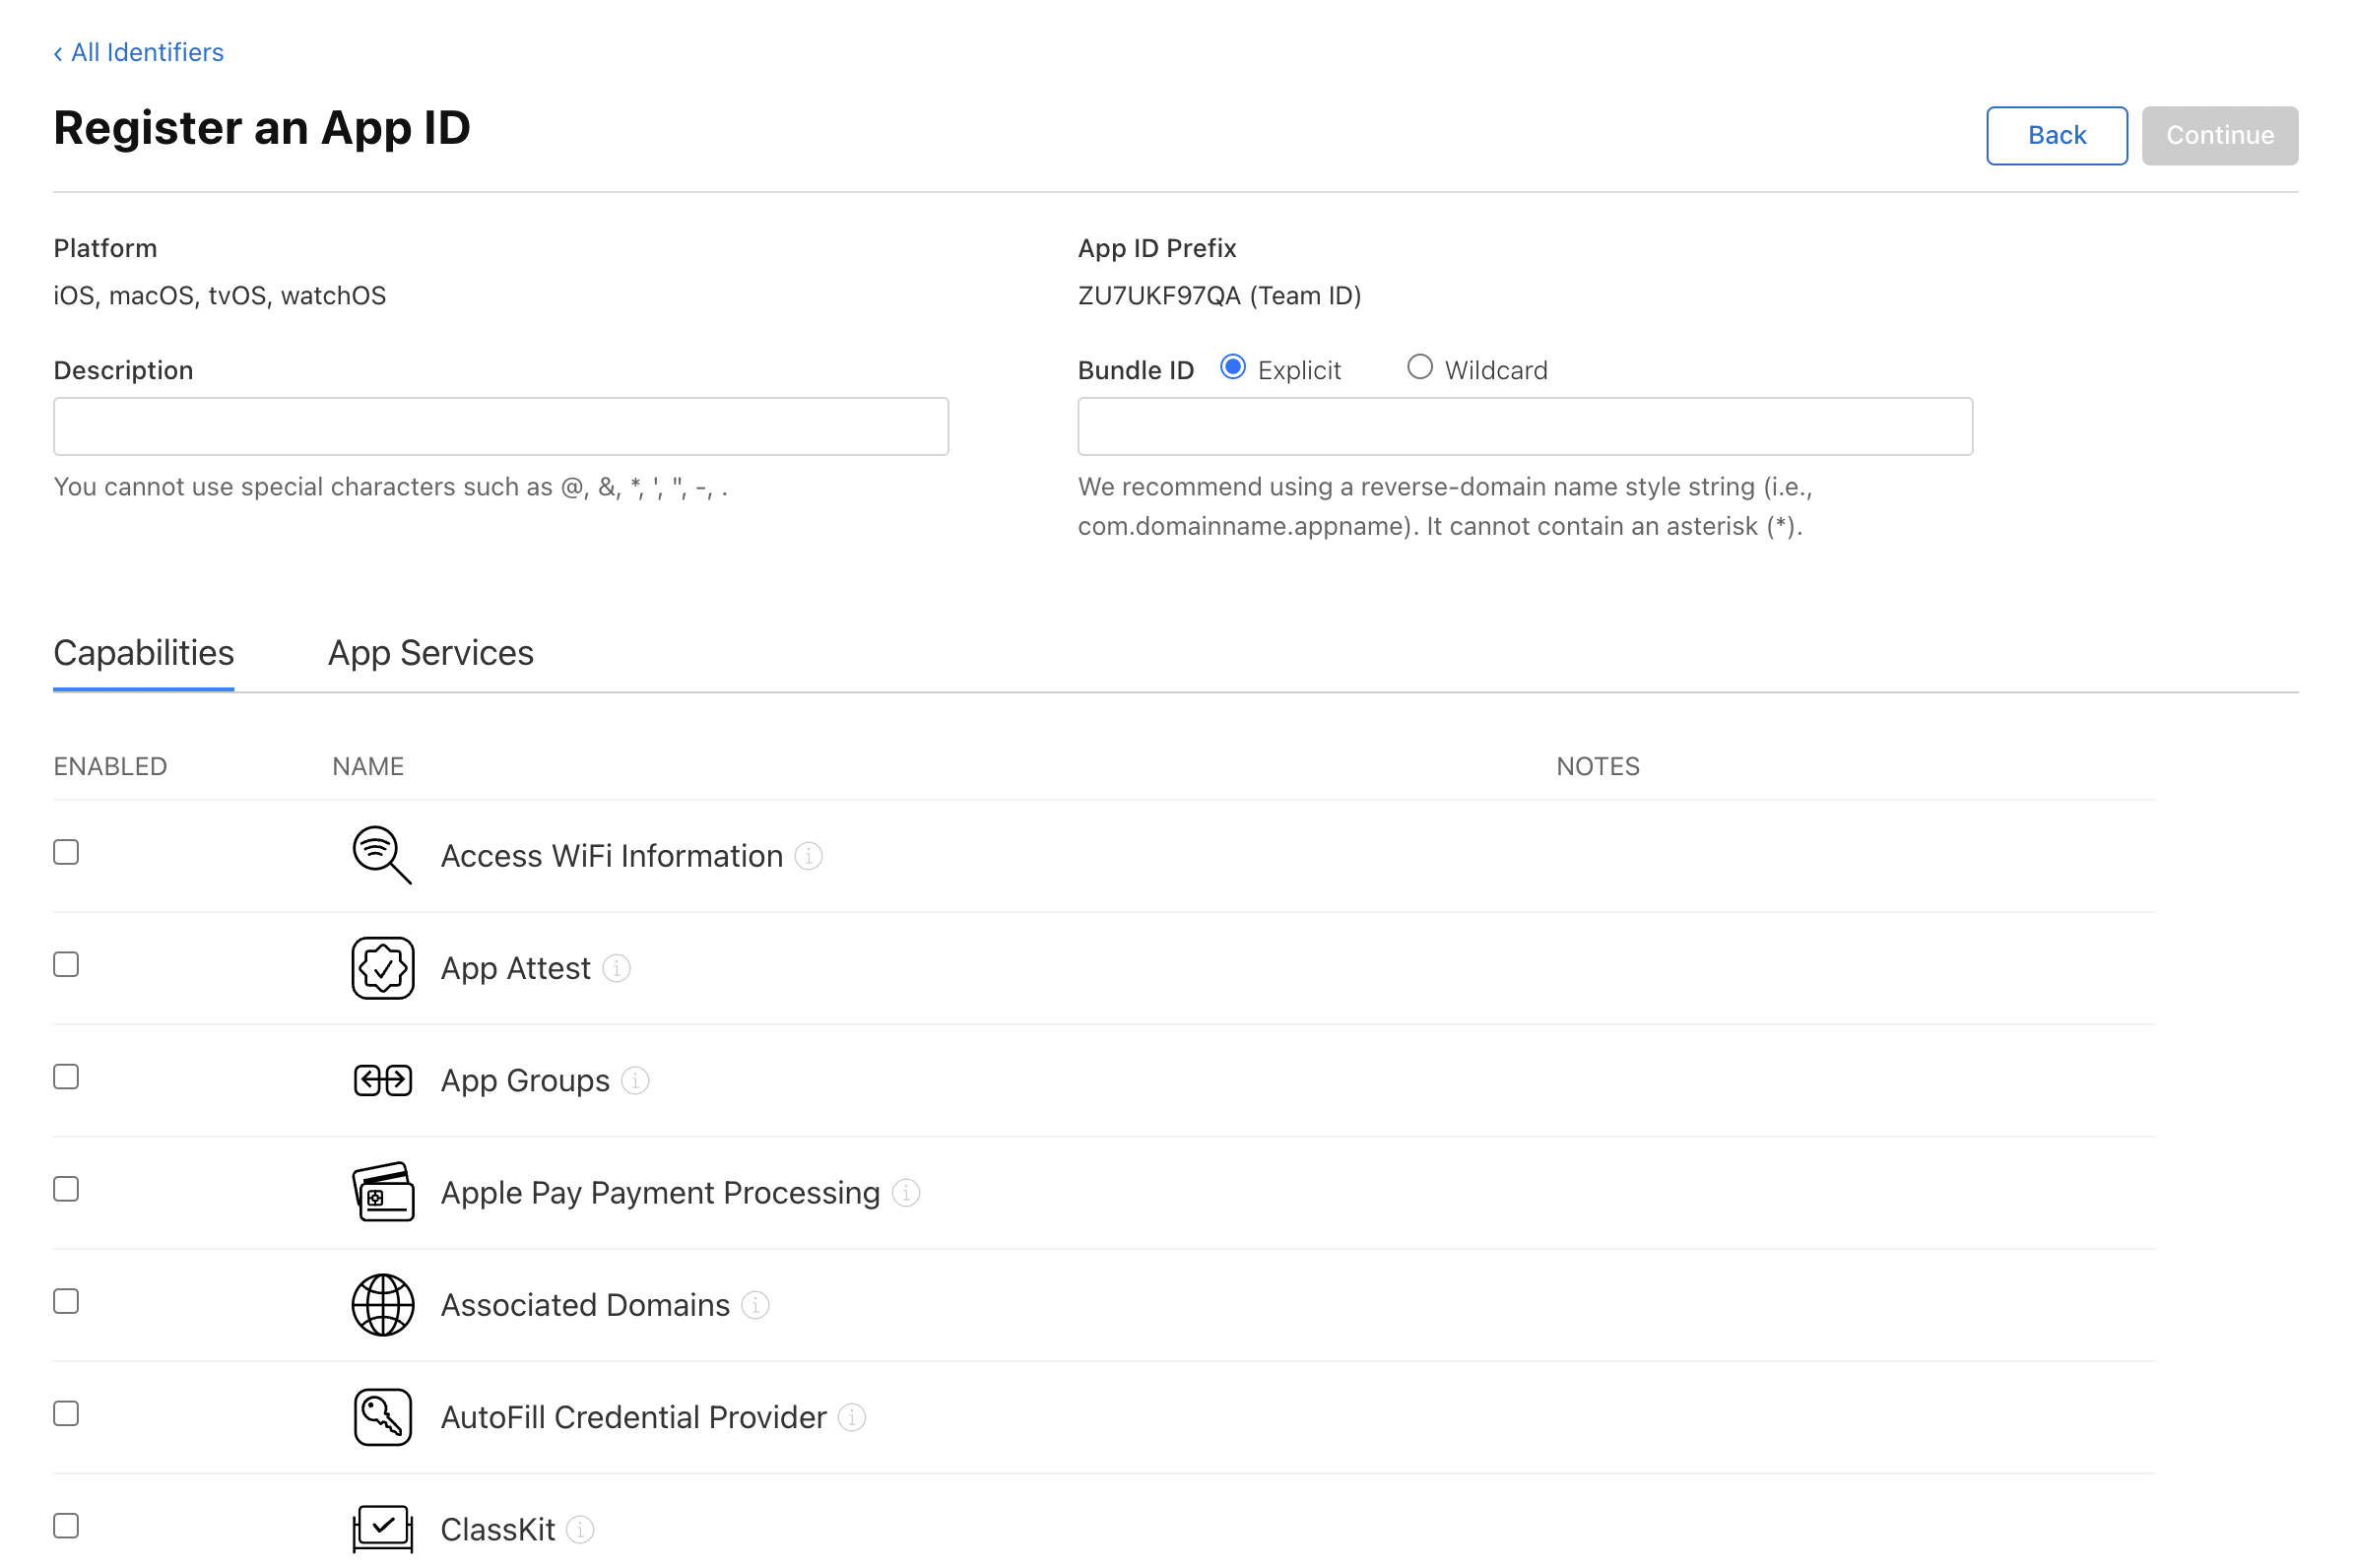Open info tooltip next to App Attest

[616, 968]
